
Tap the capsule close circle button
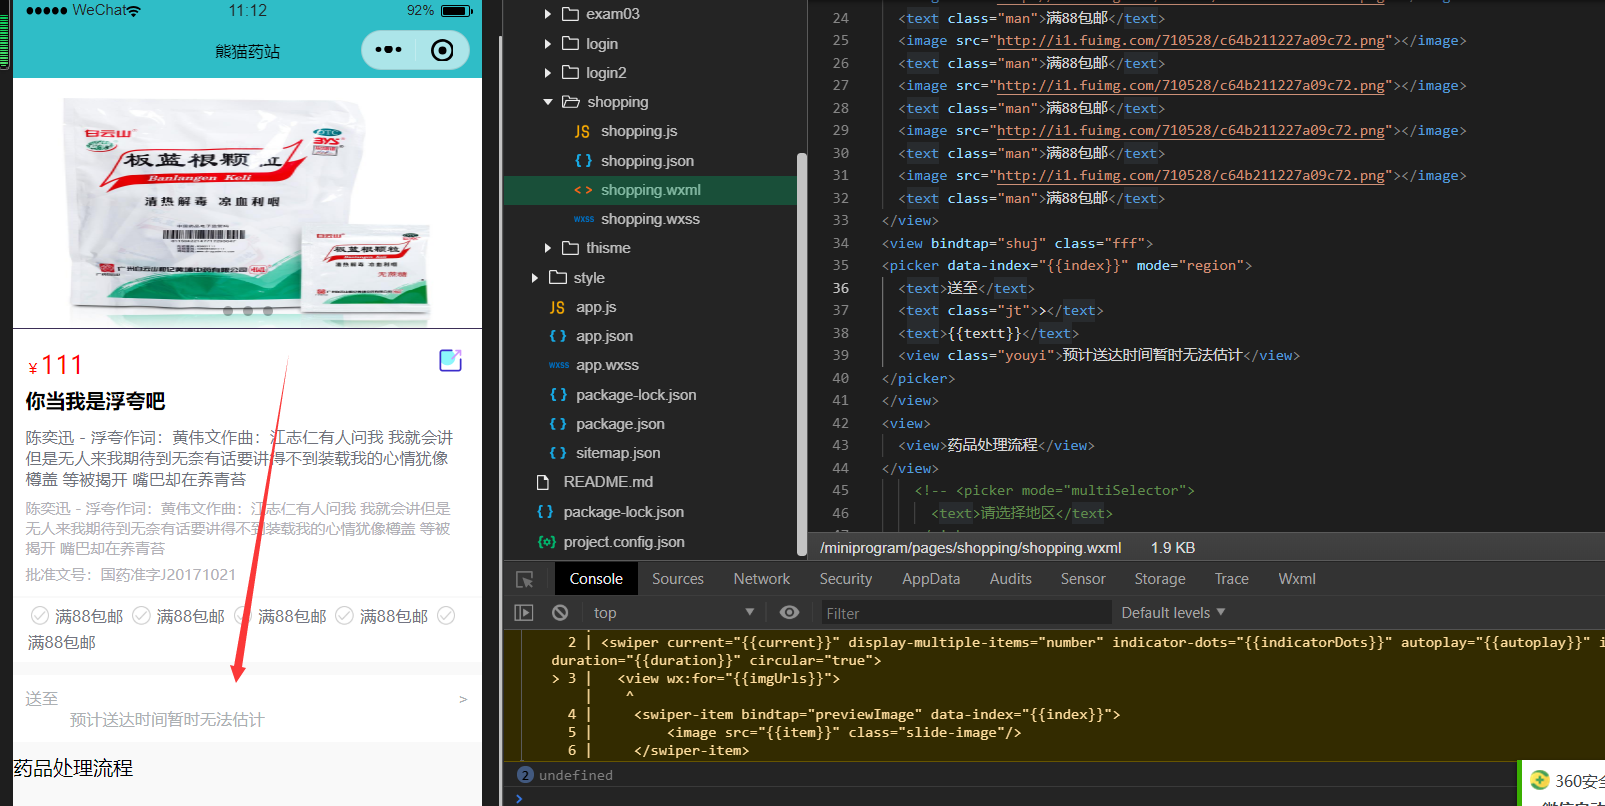(x=442, y=50)
